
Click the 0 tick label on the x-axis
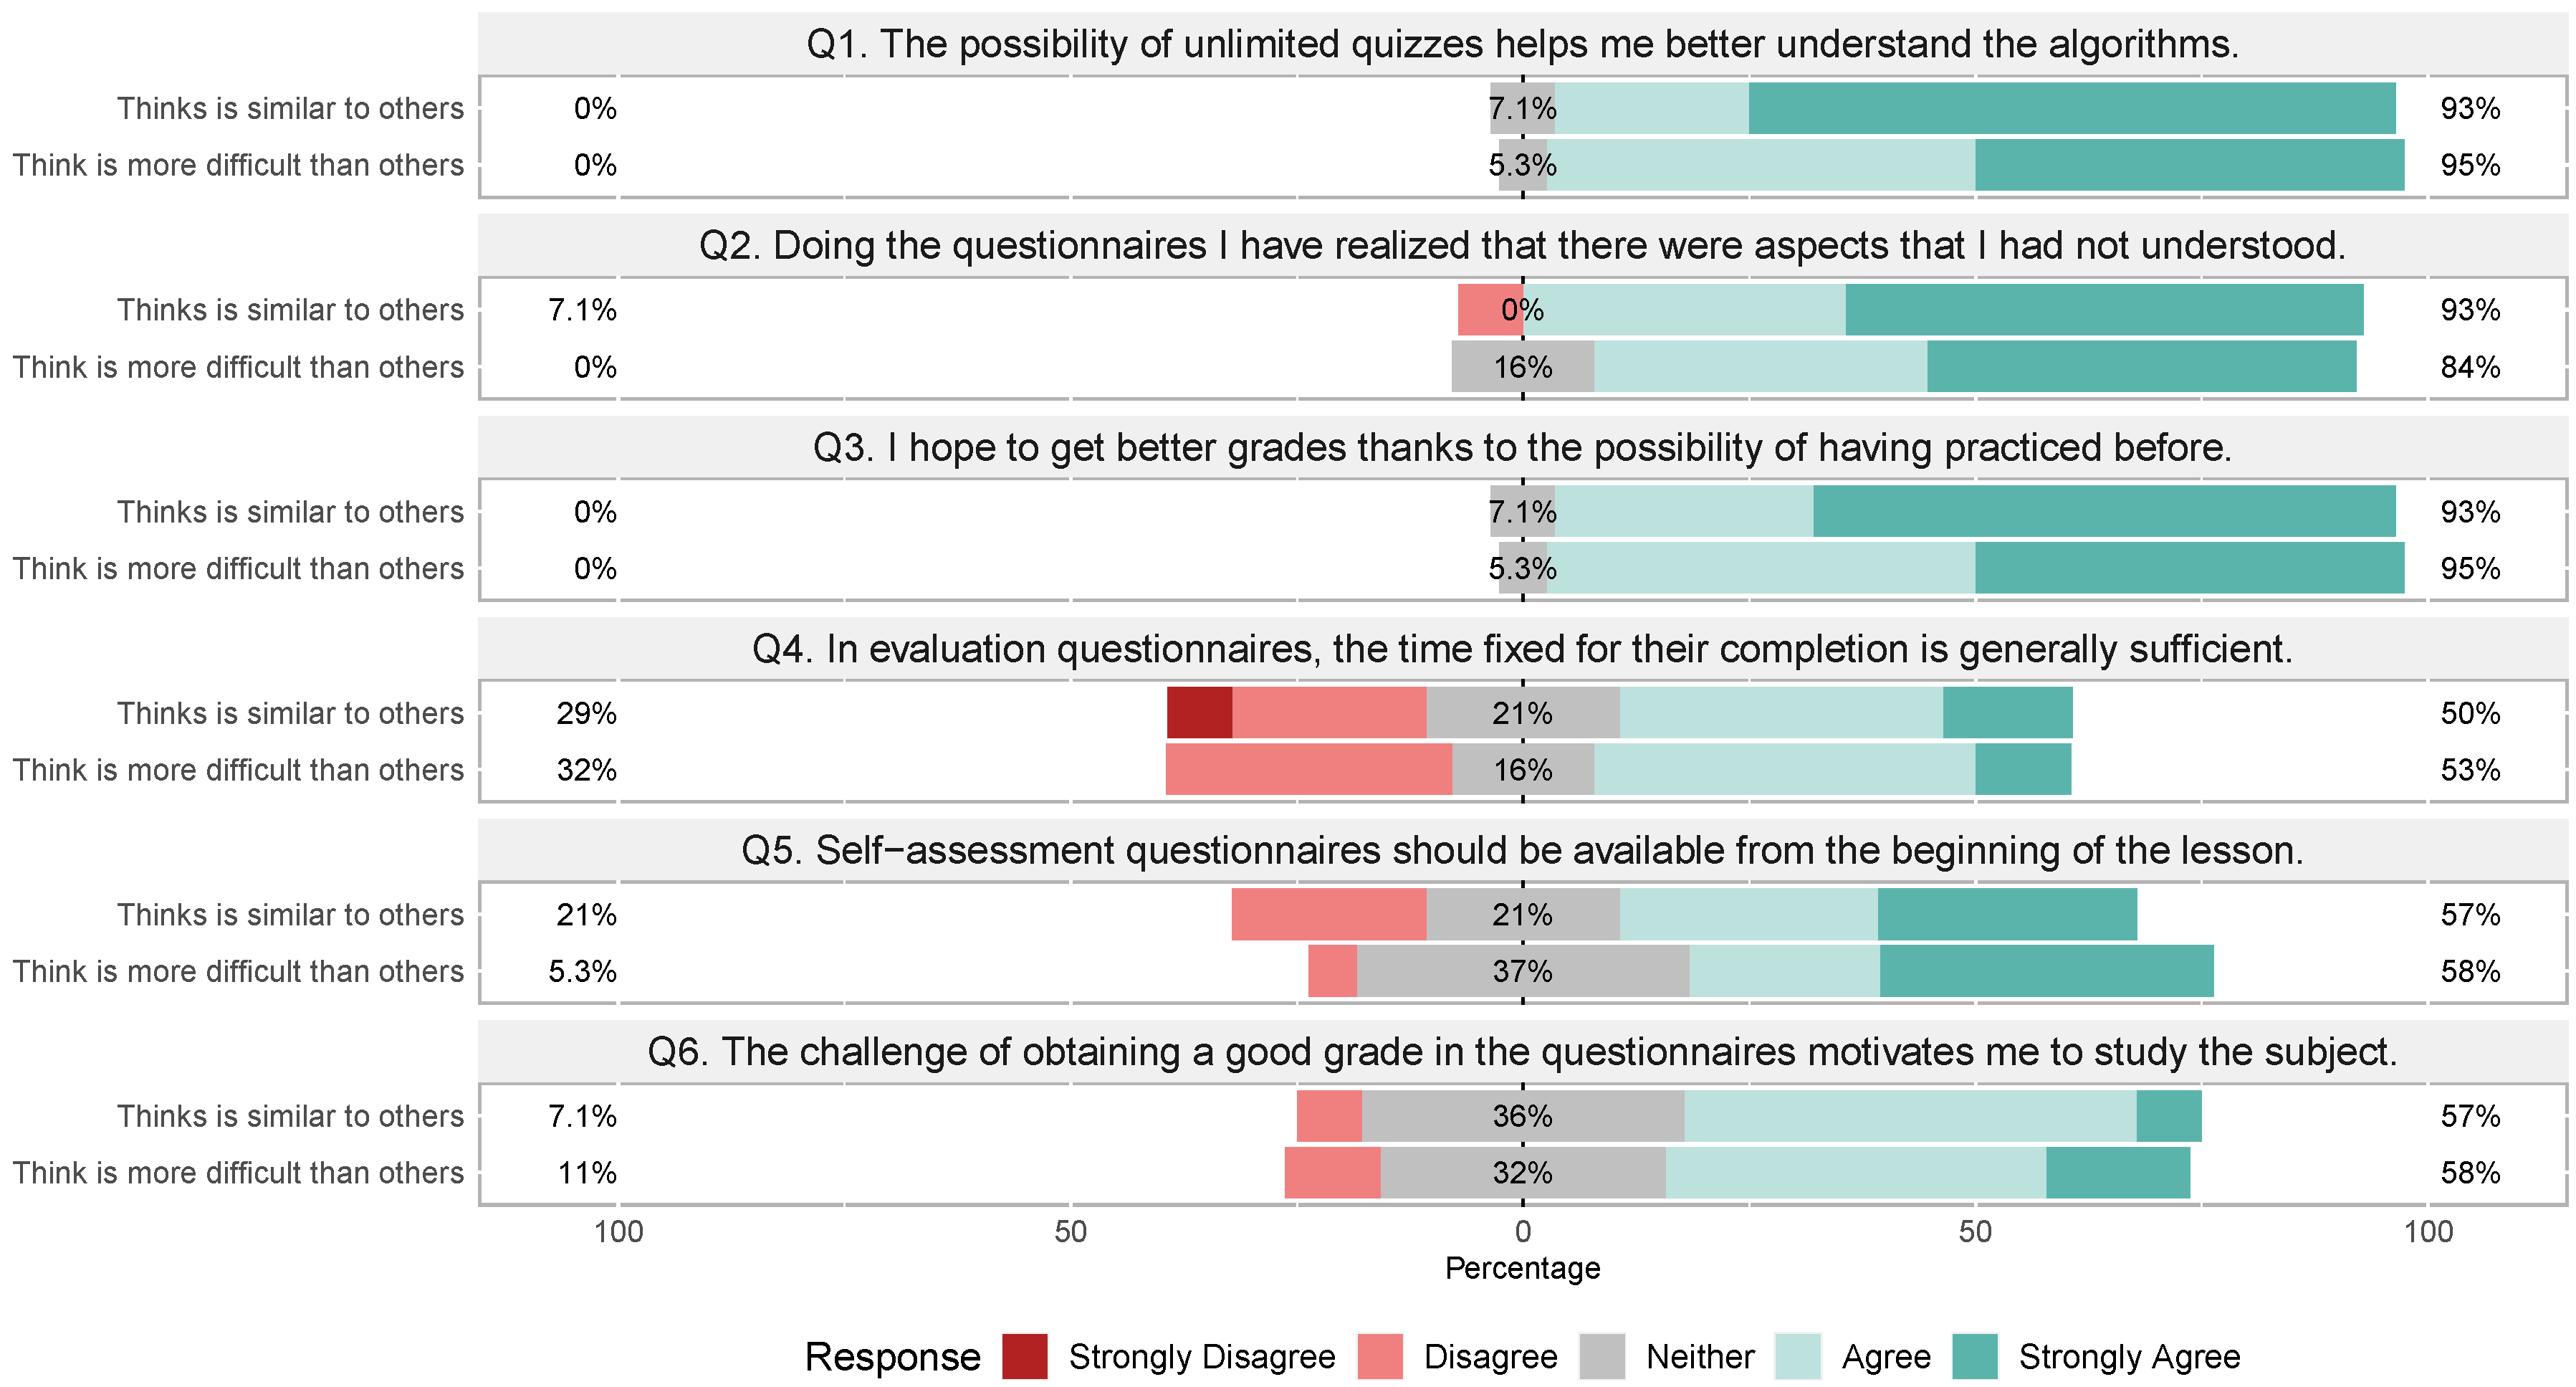tap(1522, 1231)
